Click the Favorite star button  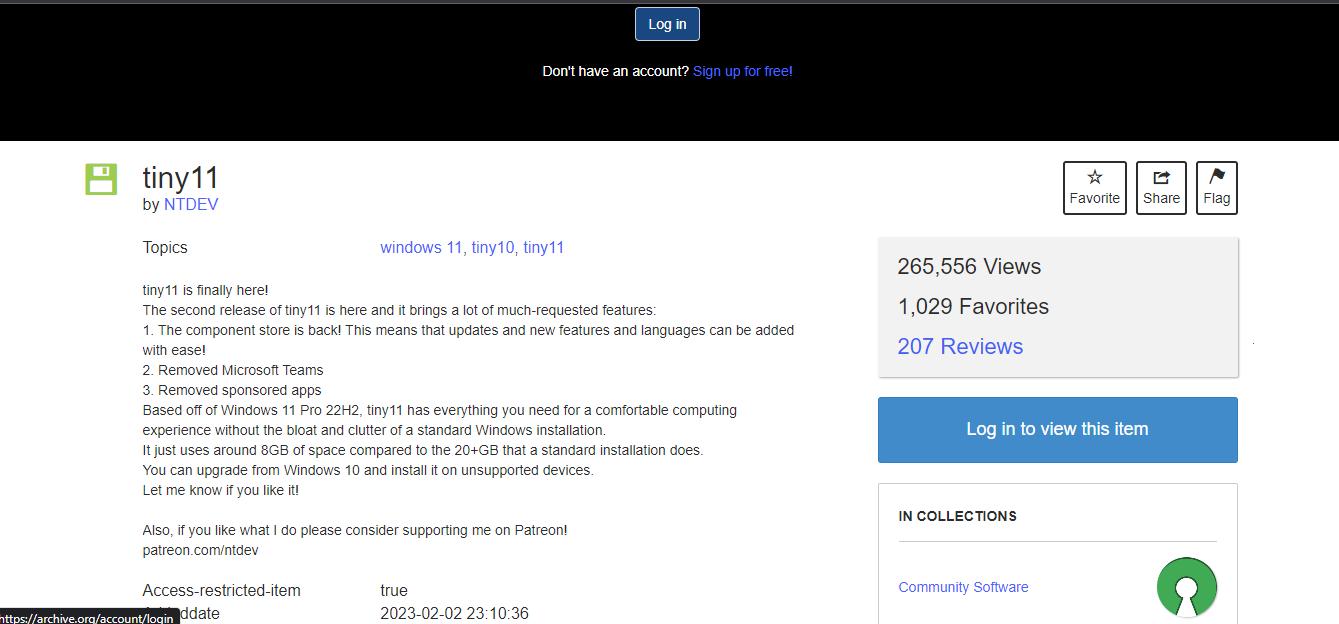tap(1094, 188)
